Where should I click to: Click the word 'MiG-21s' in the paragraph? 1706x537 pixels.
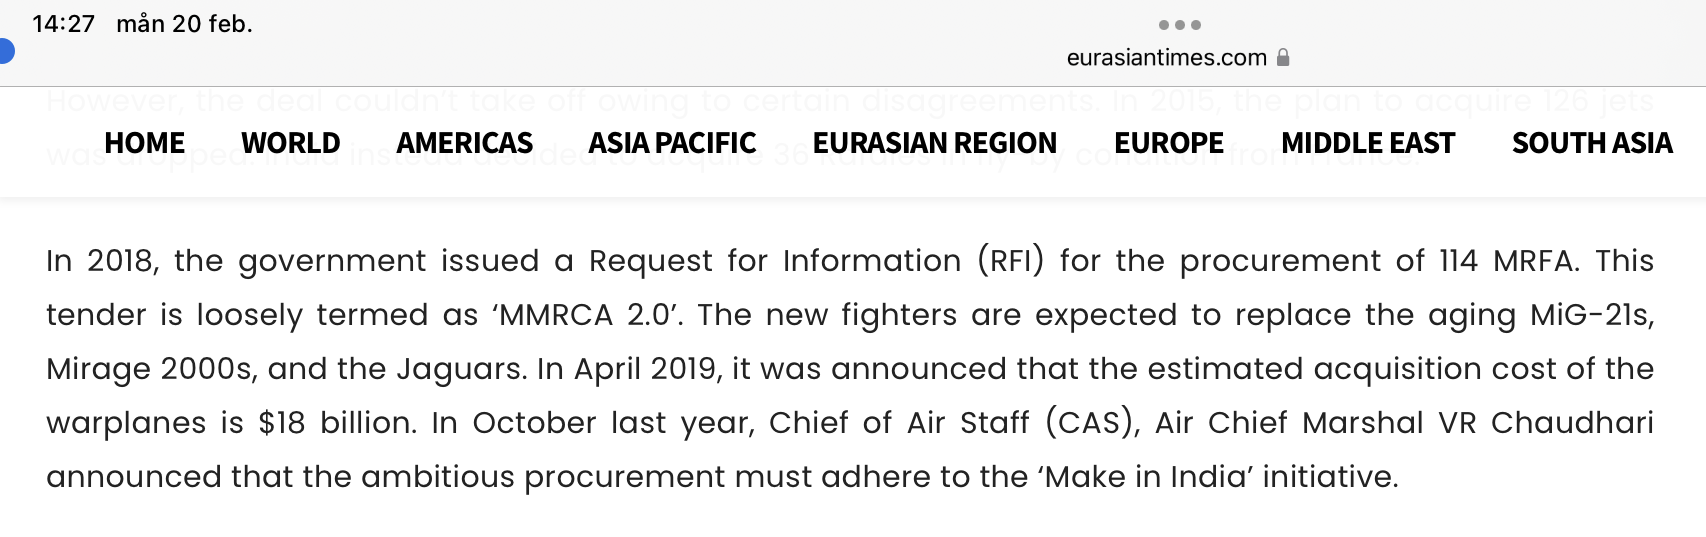coord(1592,315)
